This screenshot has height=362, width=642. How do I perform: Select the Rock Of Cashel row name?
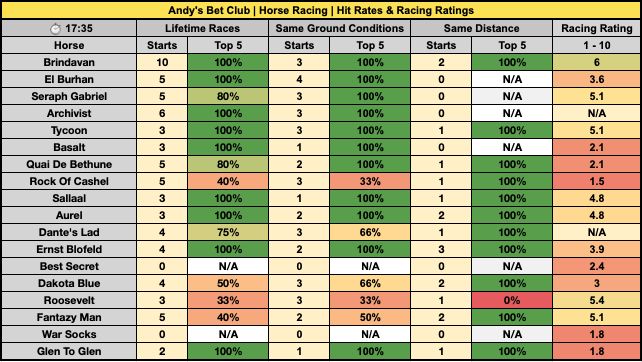tap(69, 181)
